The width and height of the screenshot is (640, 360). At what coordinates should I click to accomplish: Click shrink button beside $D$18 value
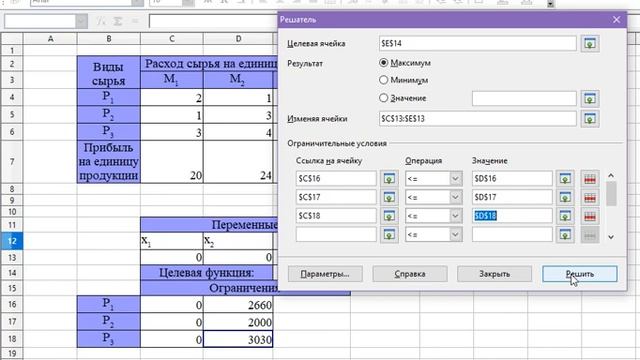coord(565,216)
